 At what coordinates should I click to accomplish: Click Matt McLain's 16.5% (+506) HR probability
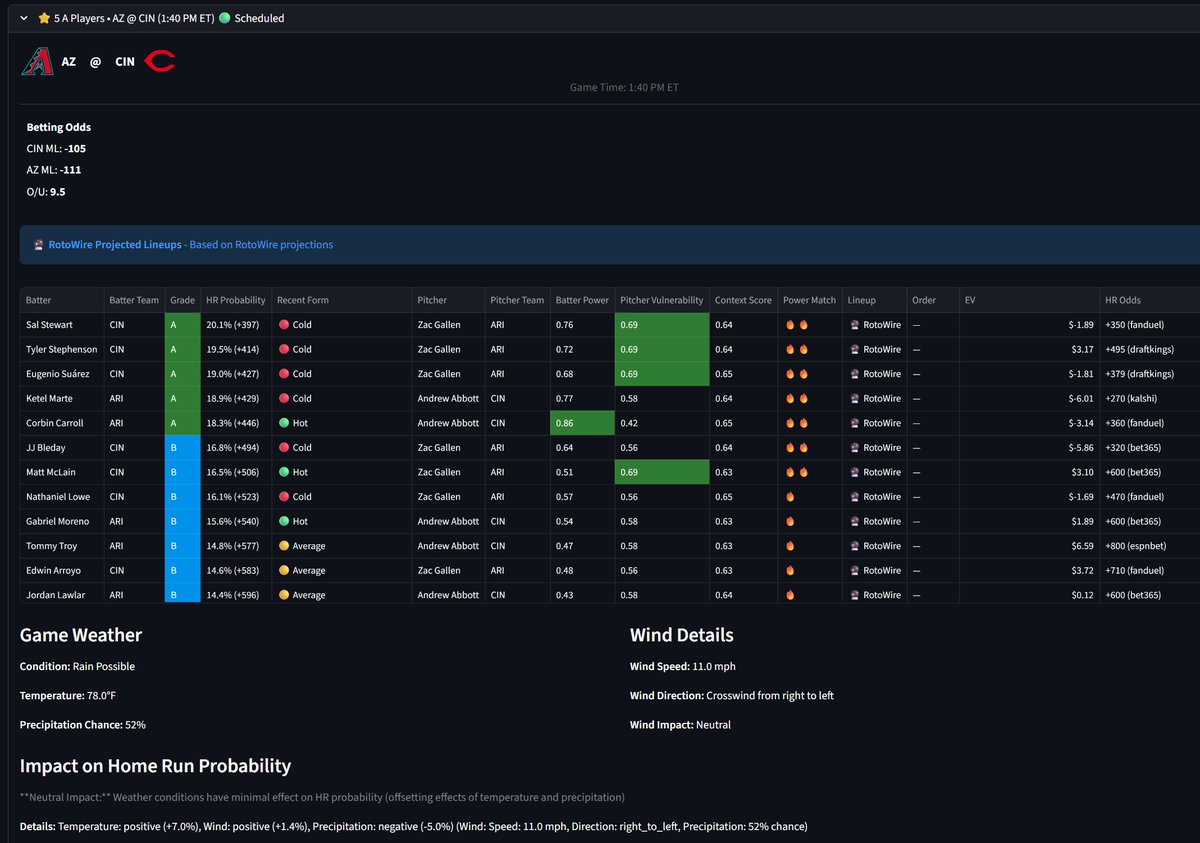[x=235, y=472]
